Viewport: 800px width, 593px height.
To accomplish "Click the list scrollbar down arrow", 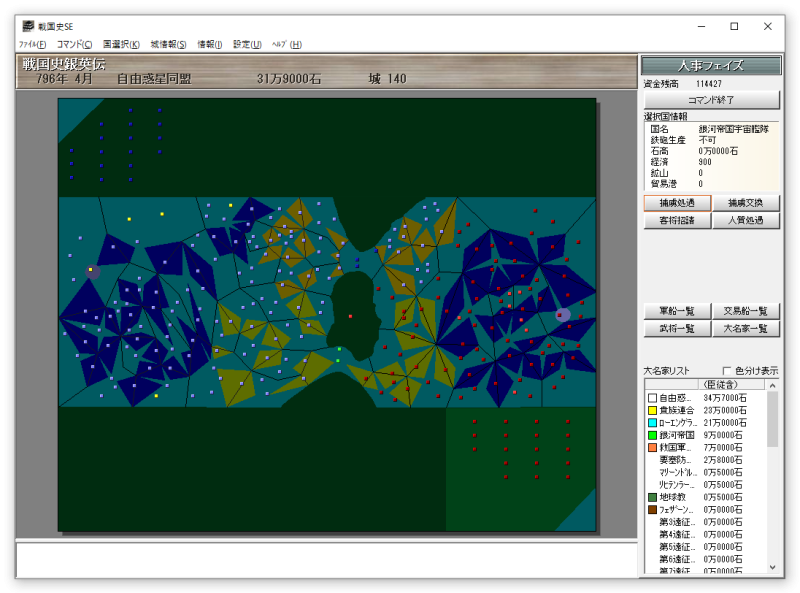I will [x=772, y=567].
